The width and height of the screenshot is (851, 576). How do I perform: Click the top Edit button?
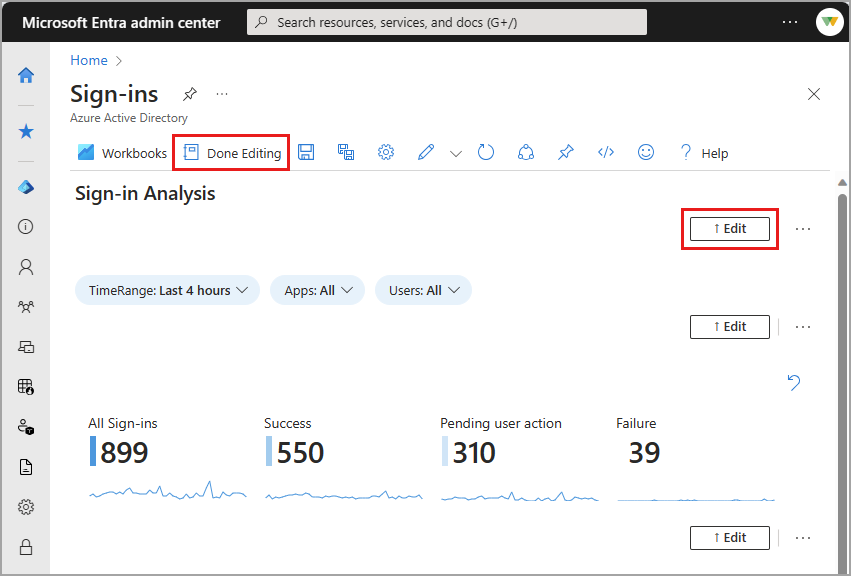coord(729,228)
